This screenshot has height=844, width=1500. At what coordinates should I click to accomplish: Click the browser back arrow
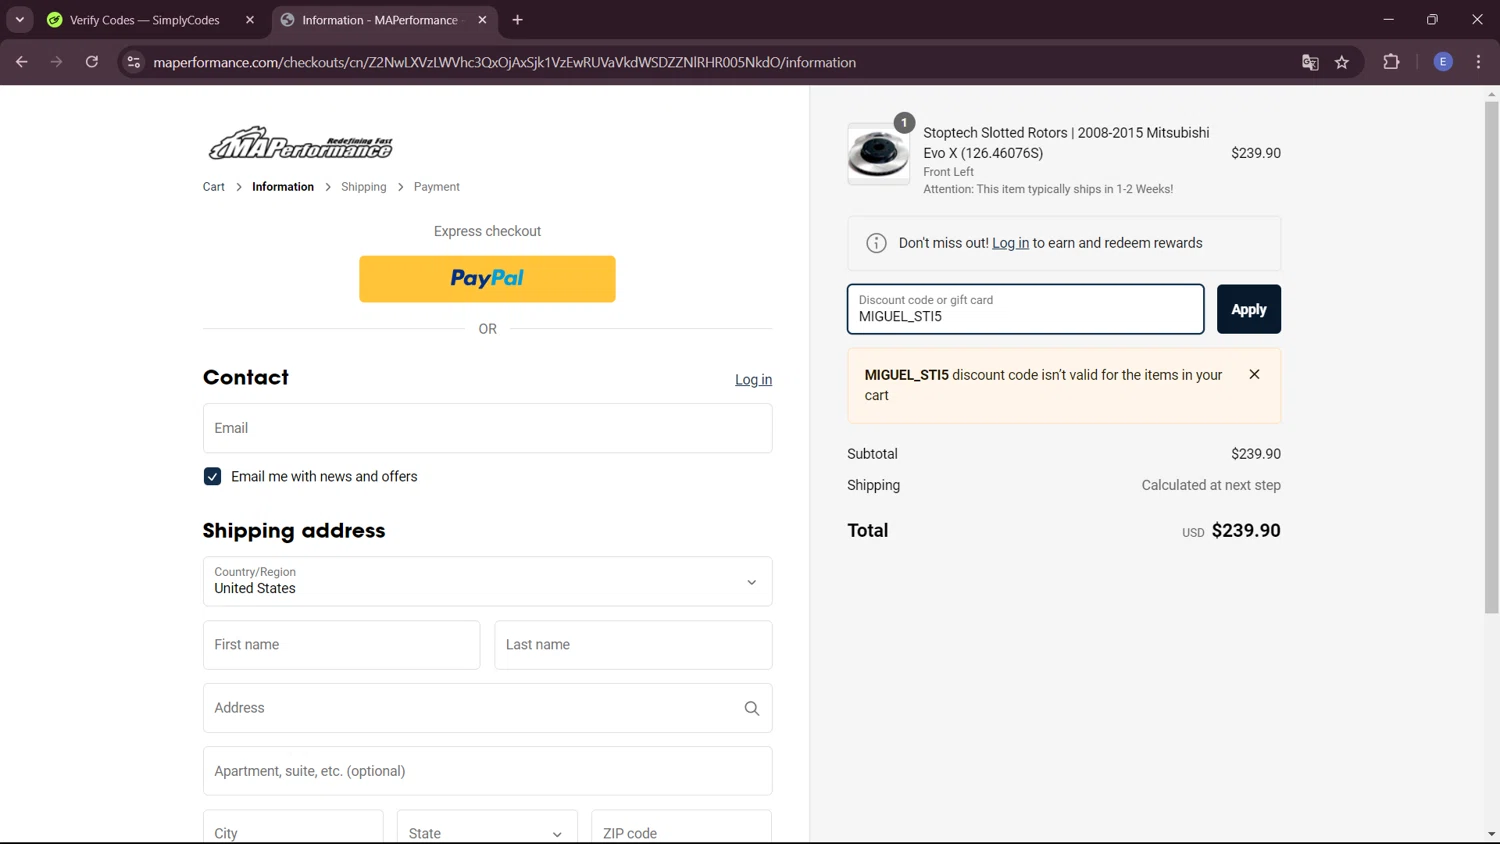pyautogui.click(x=22, y=62)
